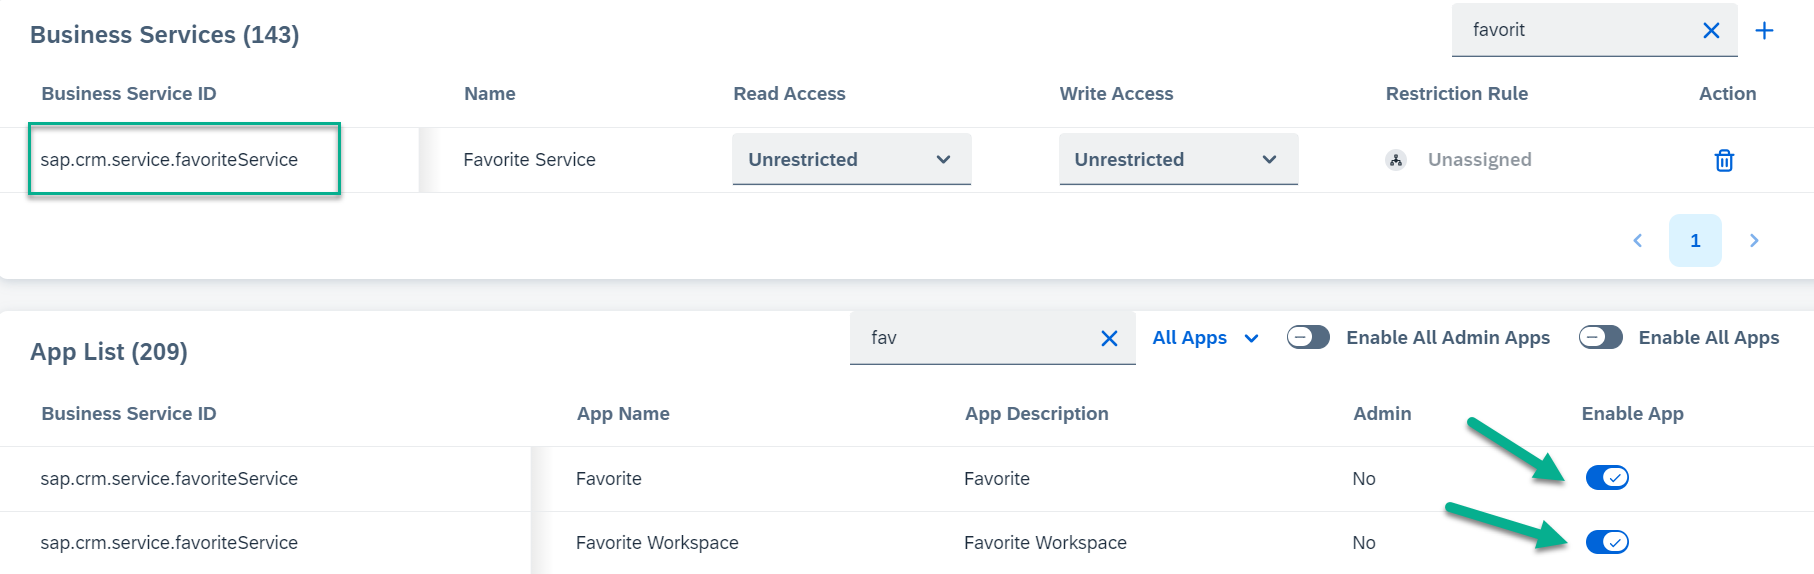Screen dimensions: 1814x574
Task: Open the Read Access dropdown
Action: click(851, 159)
